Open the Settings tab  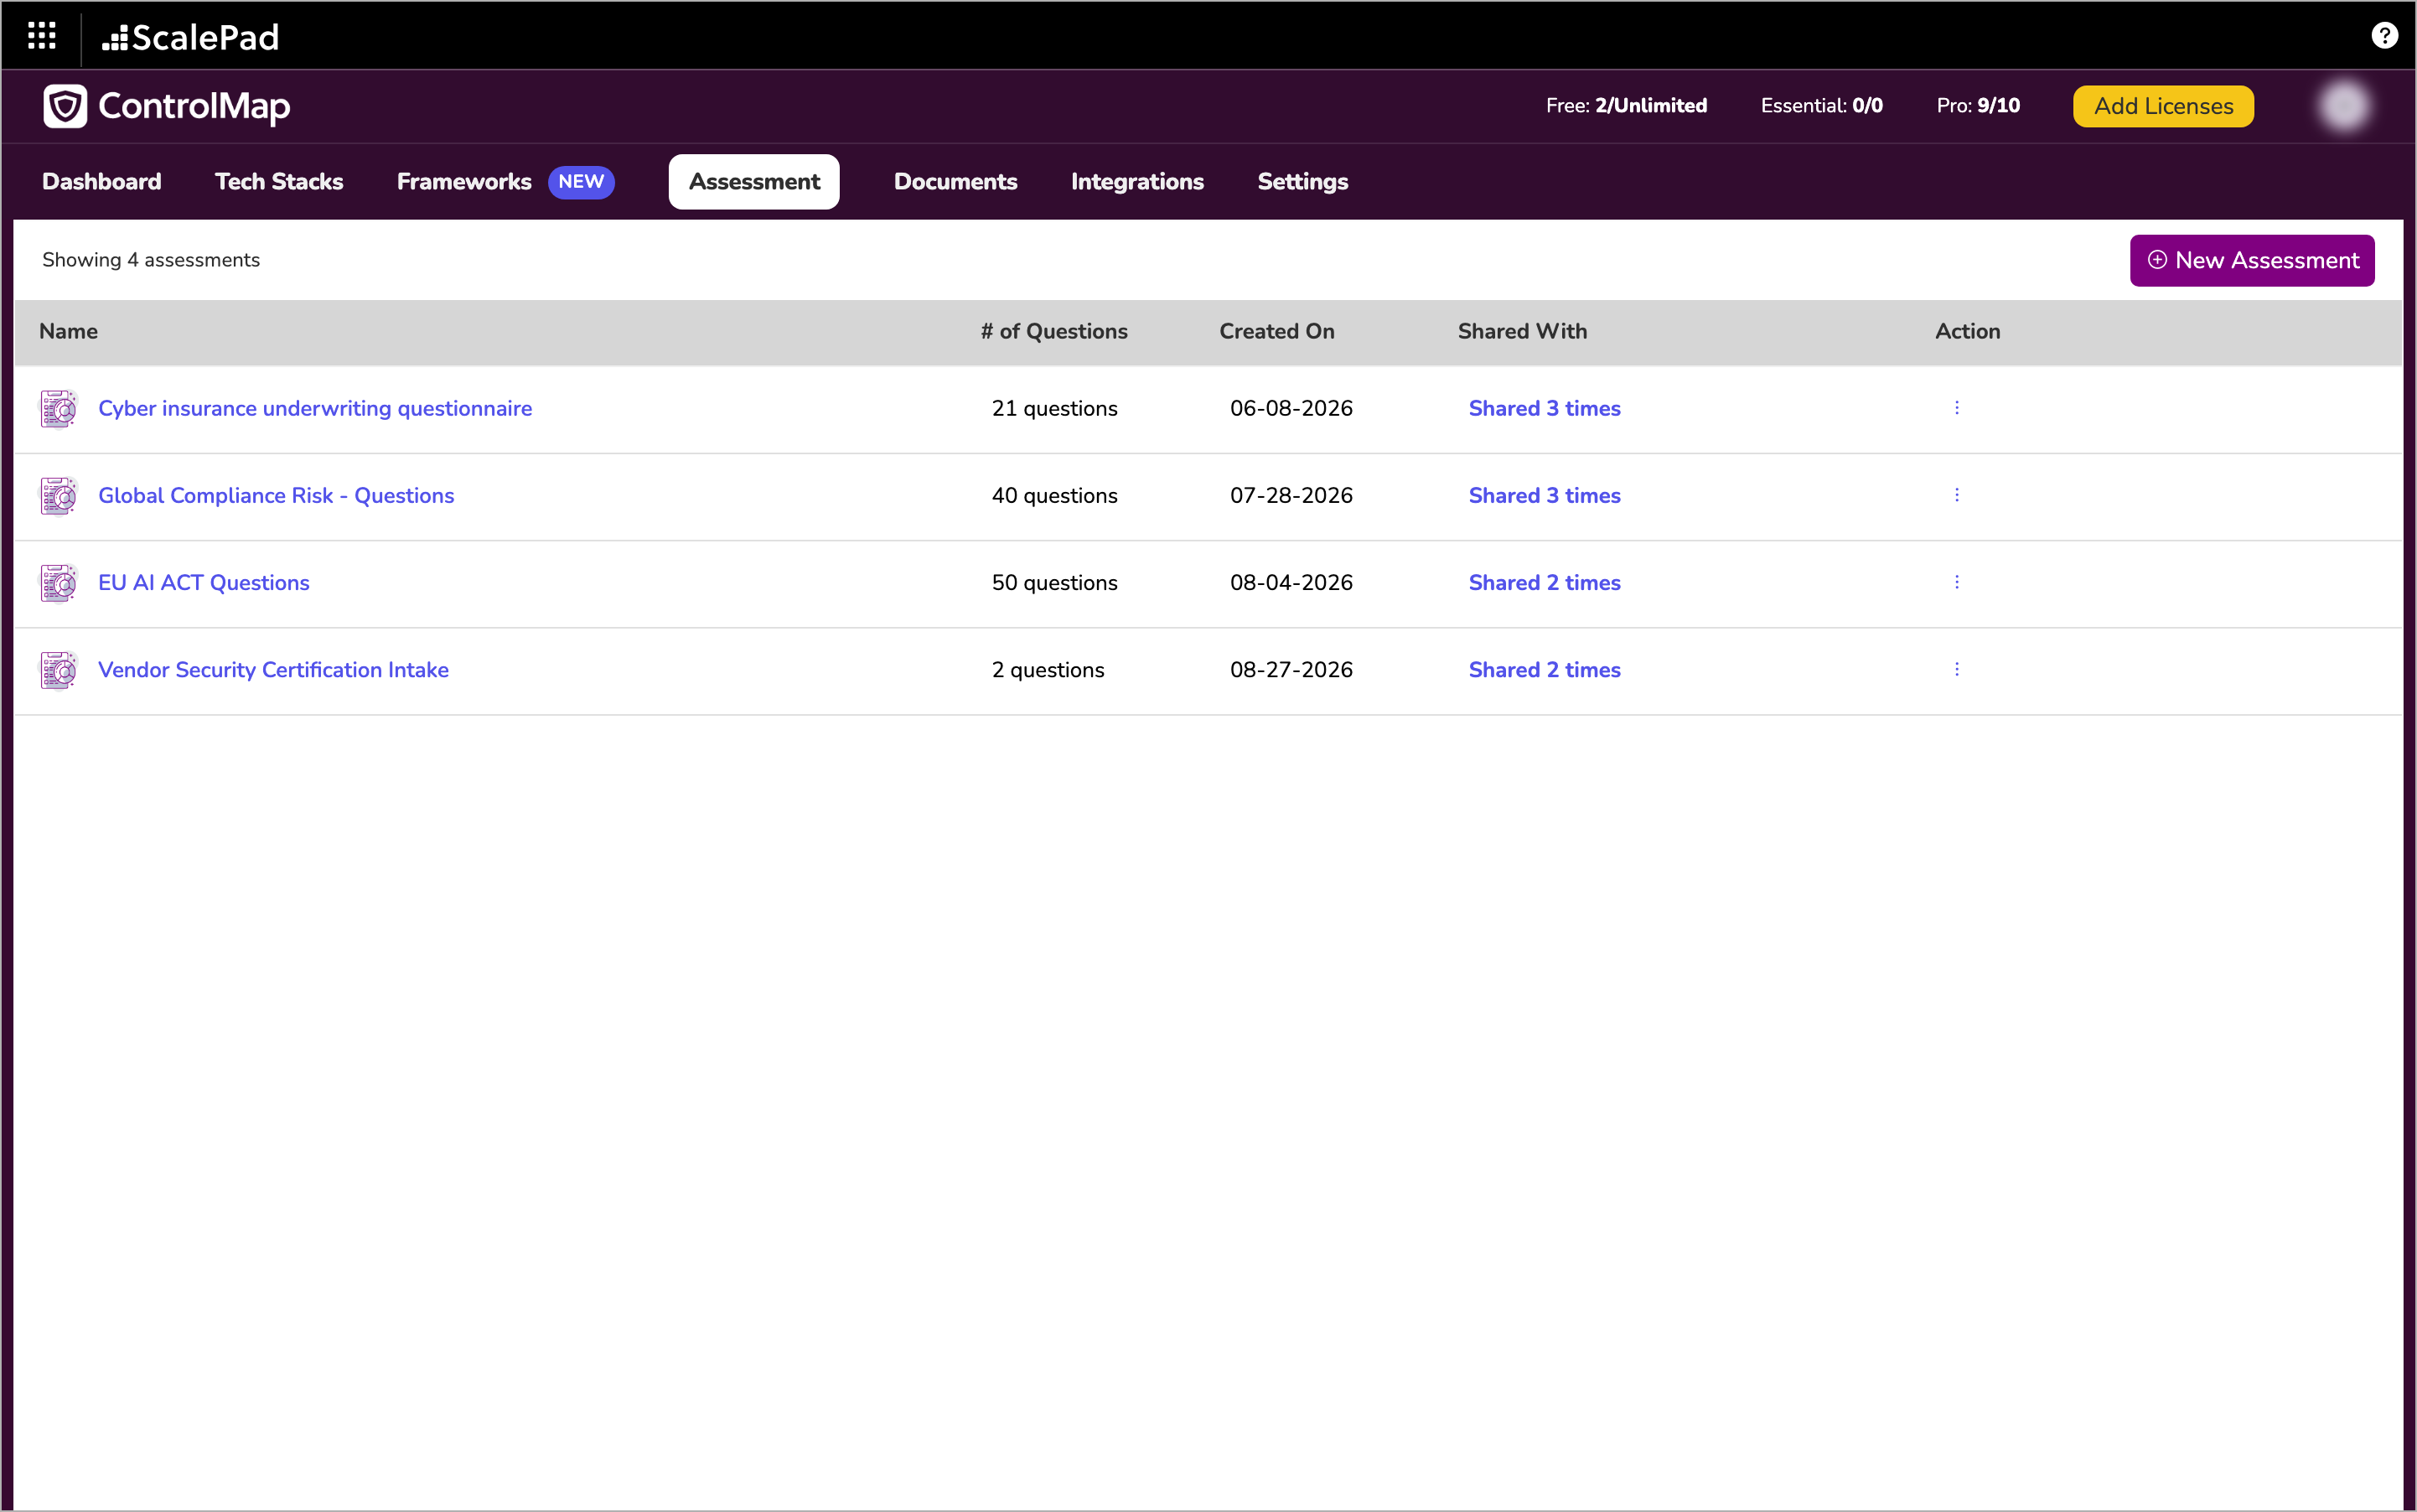point(1302,182)
